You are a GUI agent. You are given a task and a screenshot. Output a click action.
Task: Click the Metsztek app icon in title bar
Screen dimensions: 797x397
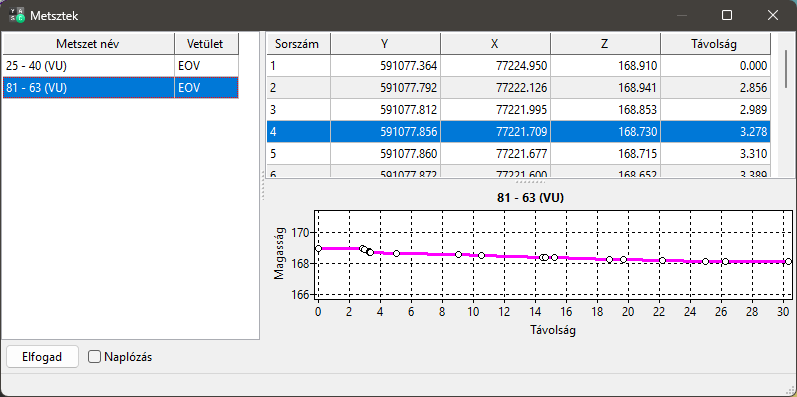(17, 15)
